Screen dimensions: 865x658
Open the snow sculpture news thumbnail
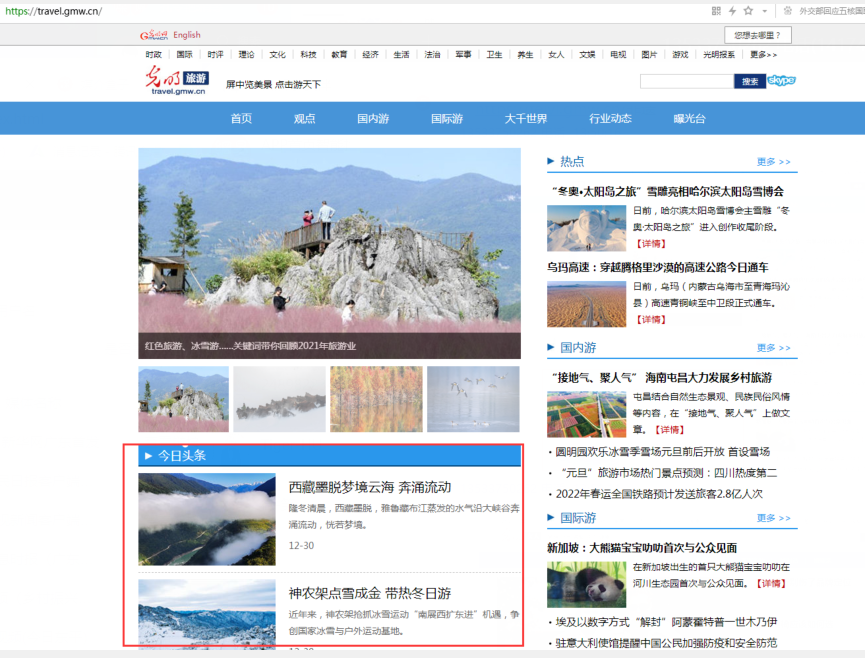pyautogui.click(x=586, y=228)
